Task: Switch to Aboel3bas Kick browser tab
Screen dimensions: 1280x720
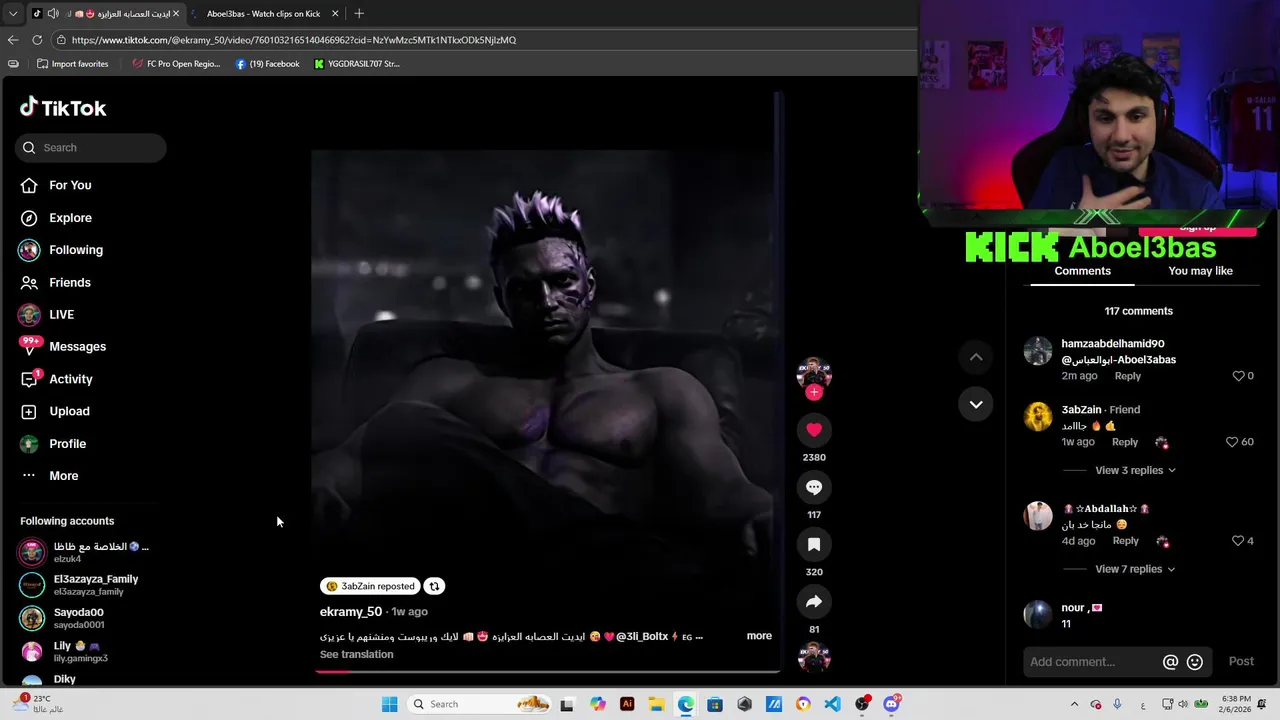Action: pos(262,14)
